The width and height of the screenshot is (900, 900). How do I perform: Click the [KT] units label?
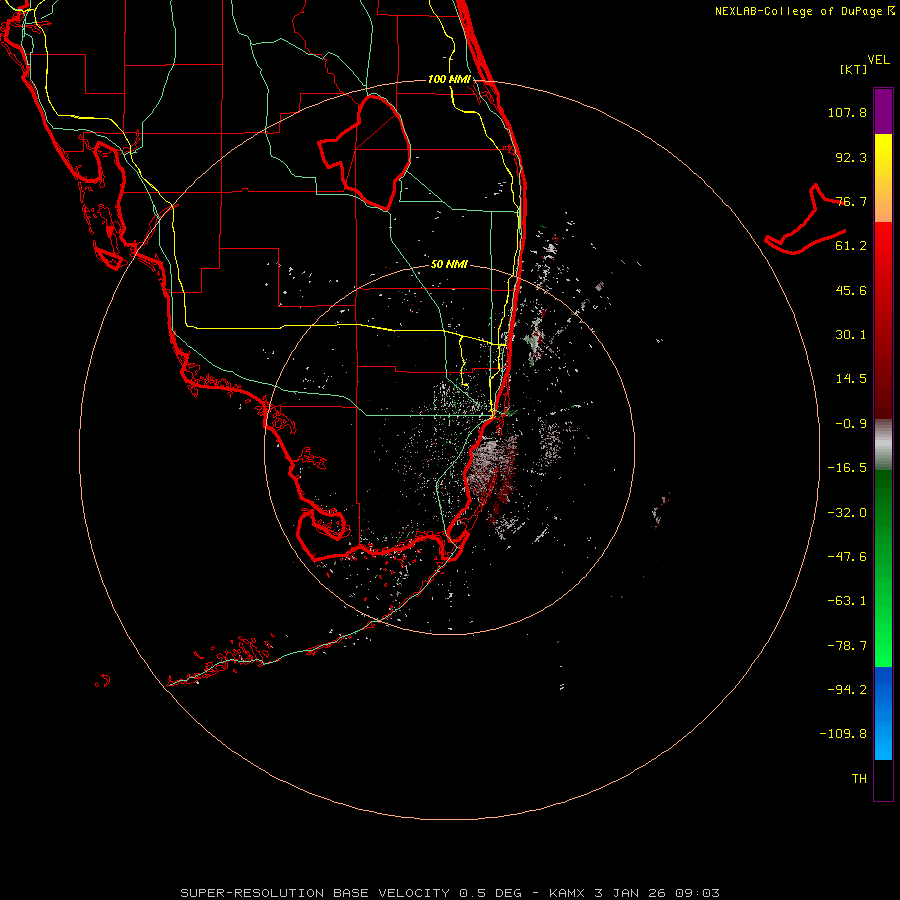coord(854,69)
